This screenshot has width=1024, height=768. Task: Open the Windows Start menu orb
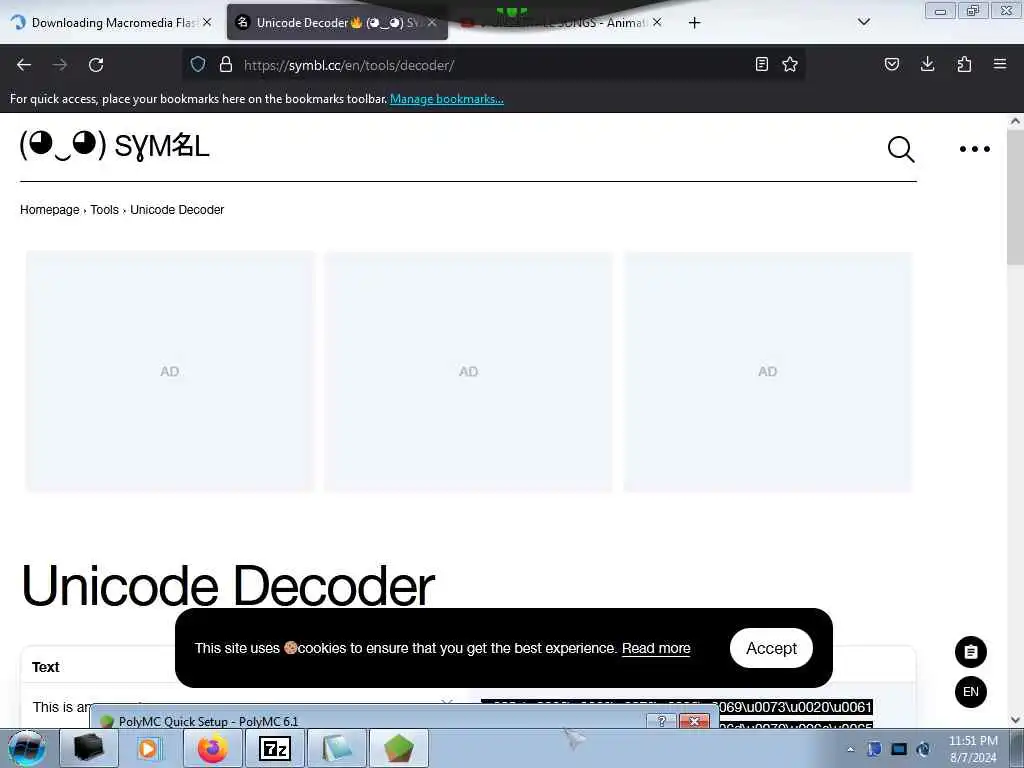[27, 748]
